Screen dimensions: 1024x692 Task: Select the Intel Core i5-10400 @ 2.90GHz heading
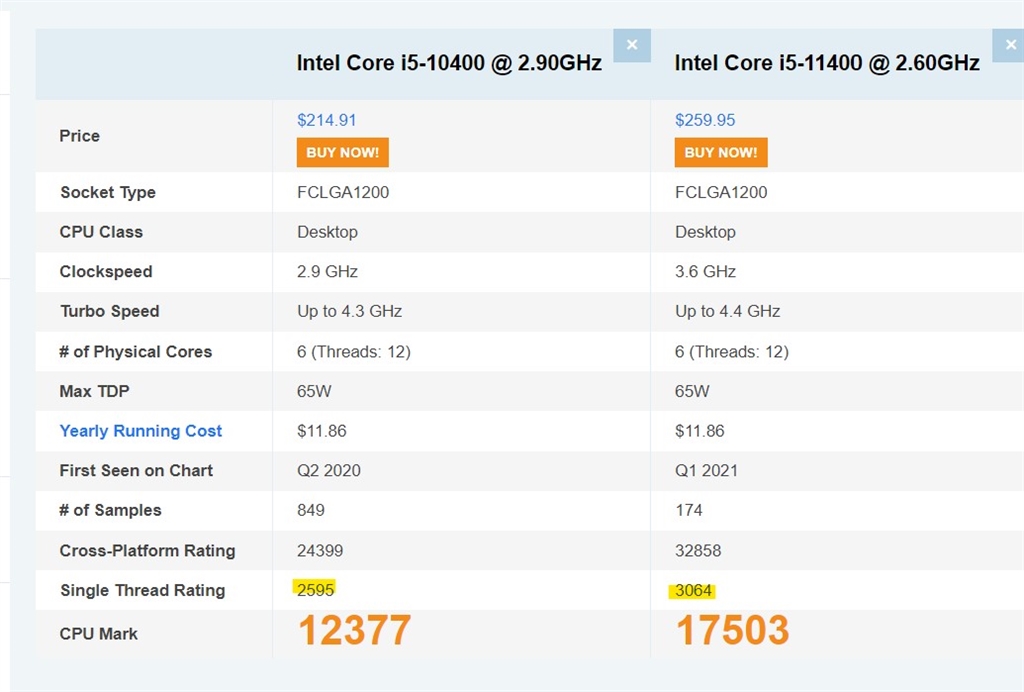449,63
